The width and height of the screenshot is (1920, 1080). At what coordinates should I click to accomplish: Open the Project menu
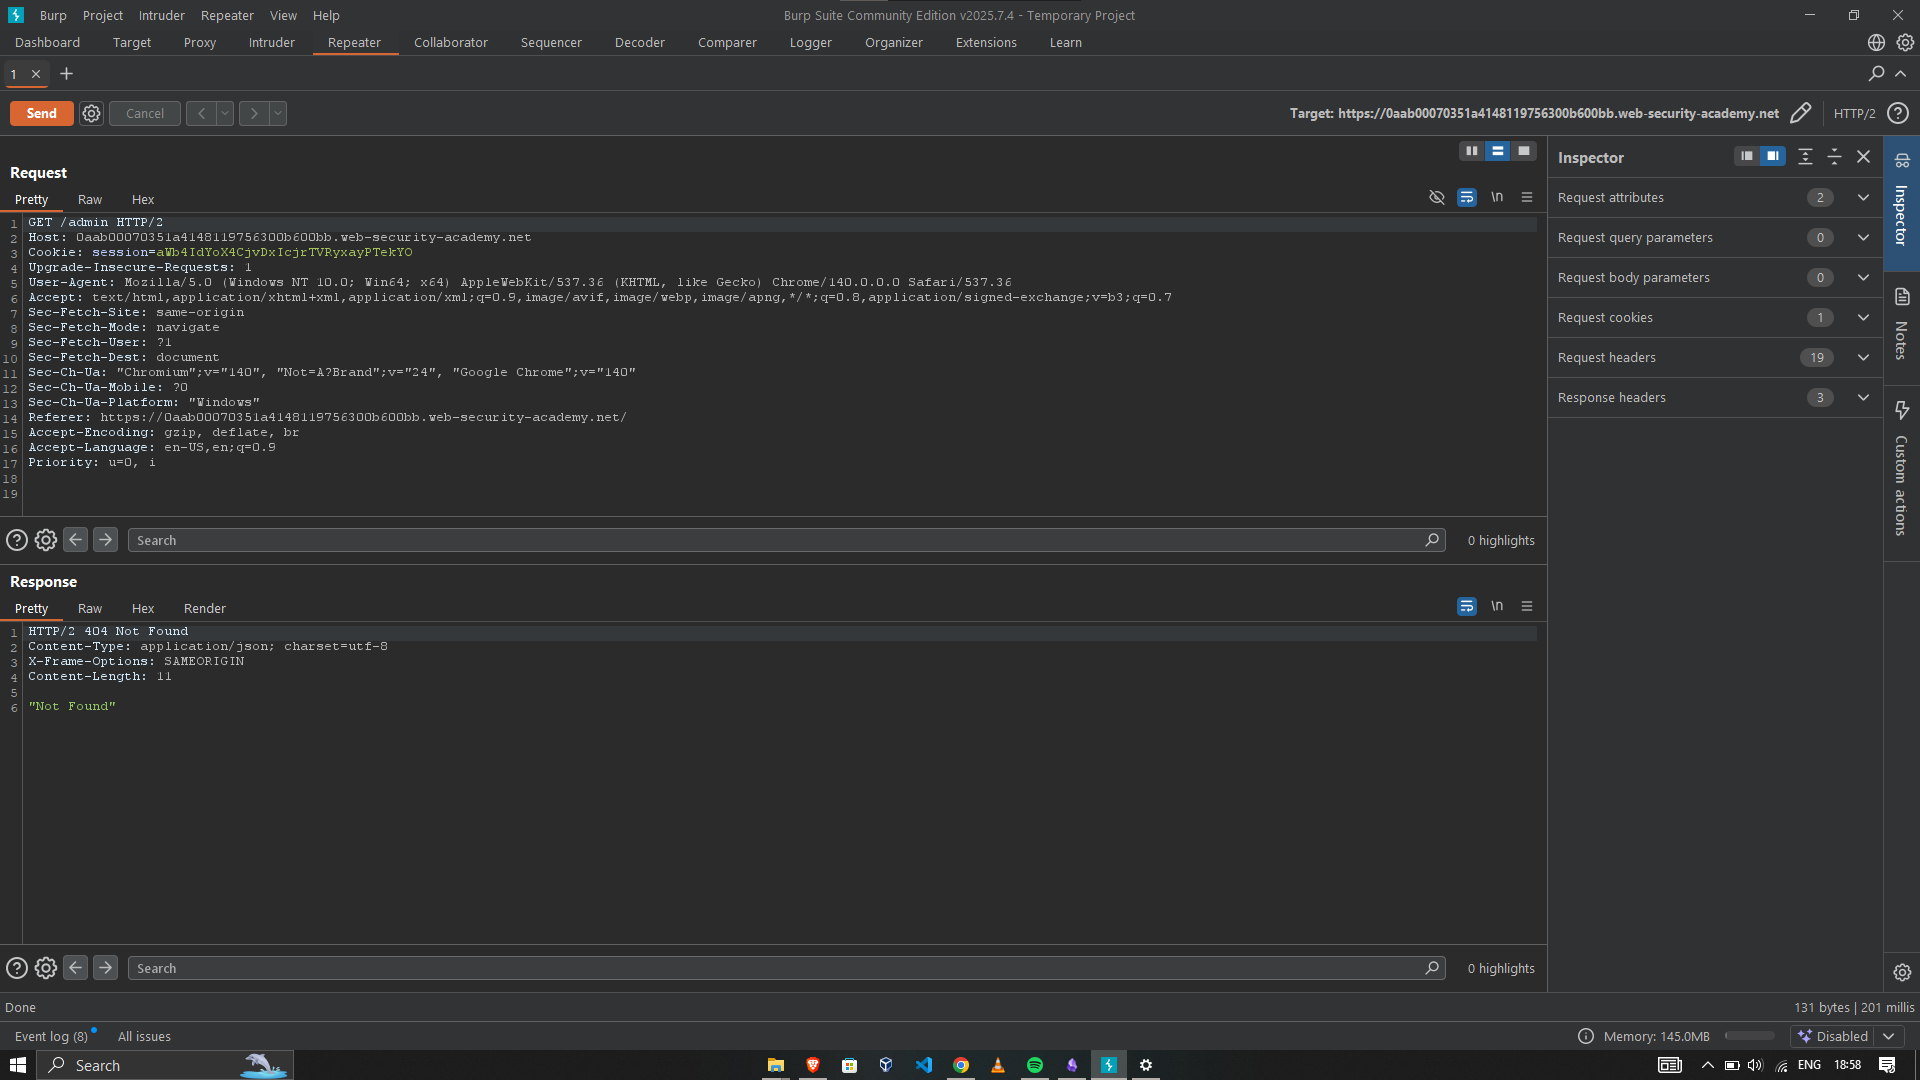103,16
